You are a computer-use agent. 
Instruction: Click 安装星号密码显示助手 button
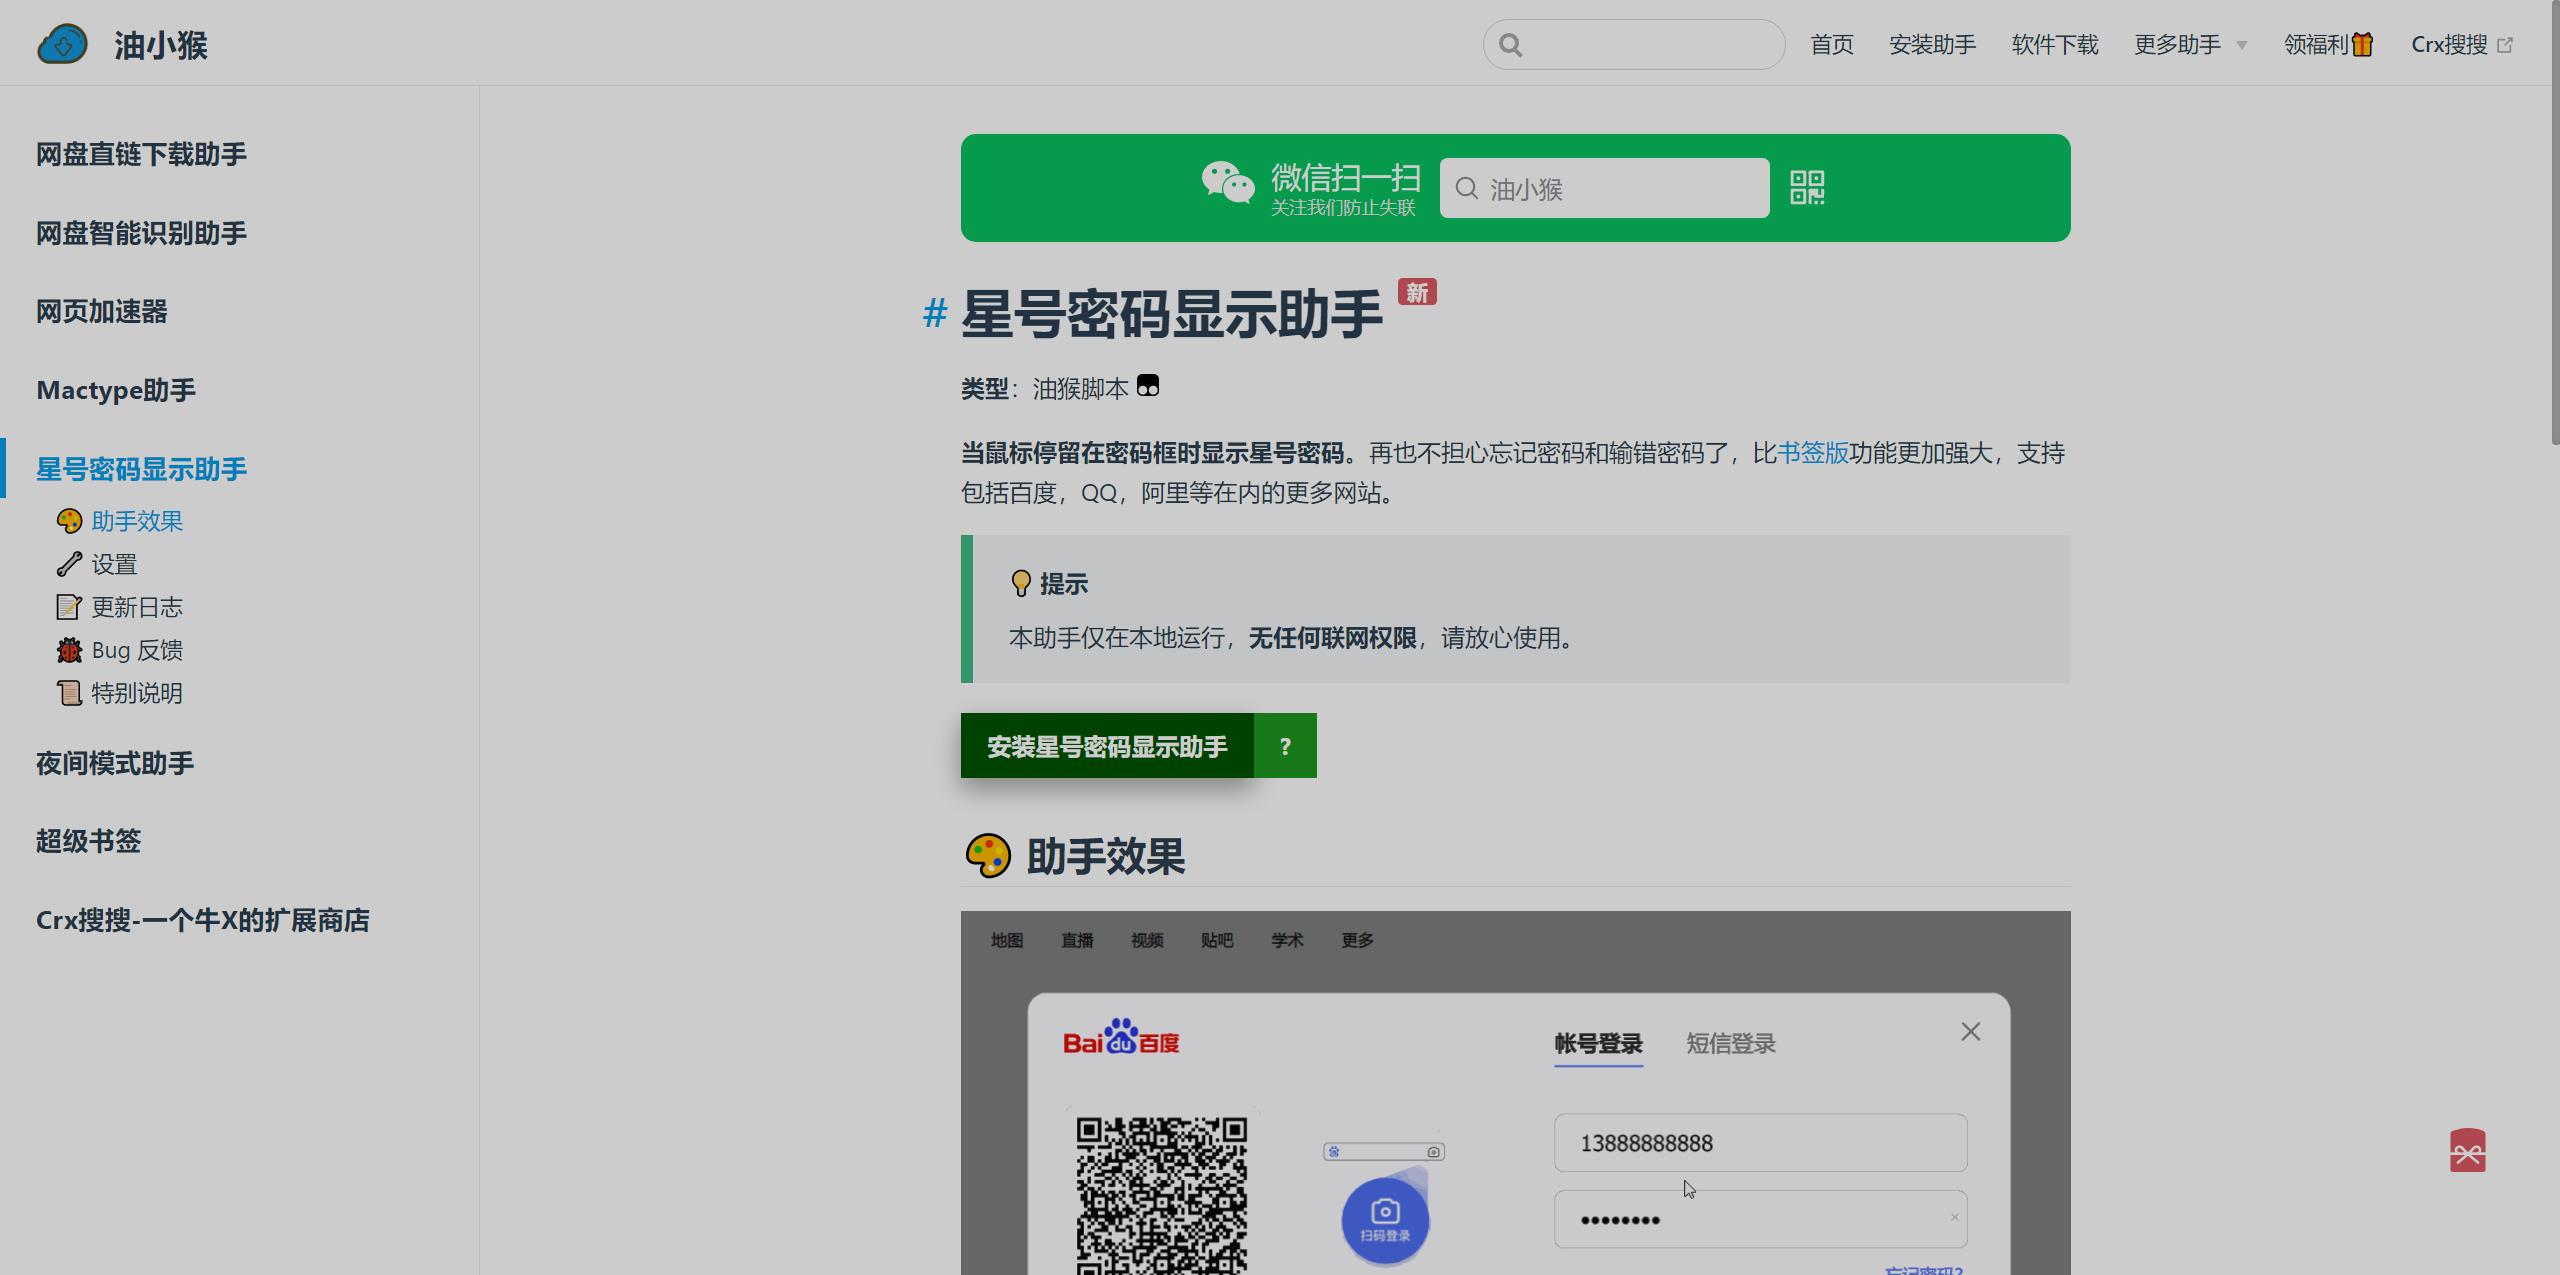1107,746
